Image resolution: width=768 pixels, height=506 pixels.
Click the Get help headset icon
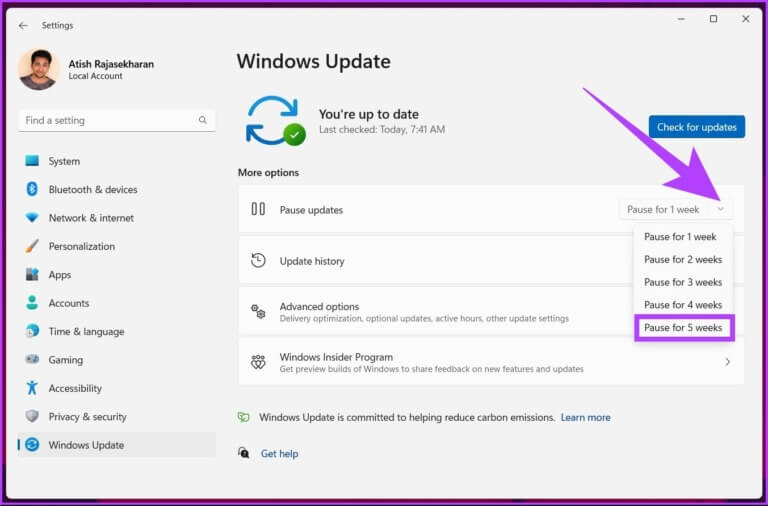[243, 453]
